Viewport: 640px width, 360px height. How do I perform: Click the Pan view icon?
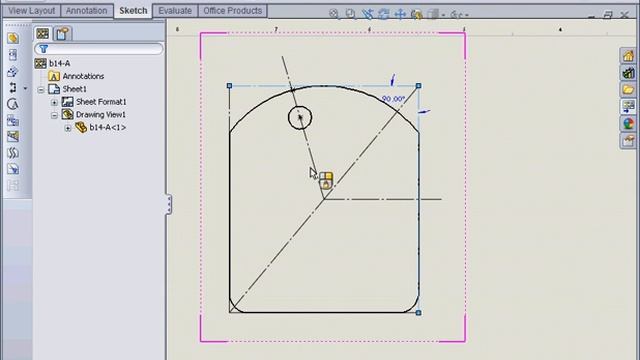pyautogui.click(x=400, y=14)
